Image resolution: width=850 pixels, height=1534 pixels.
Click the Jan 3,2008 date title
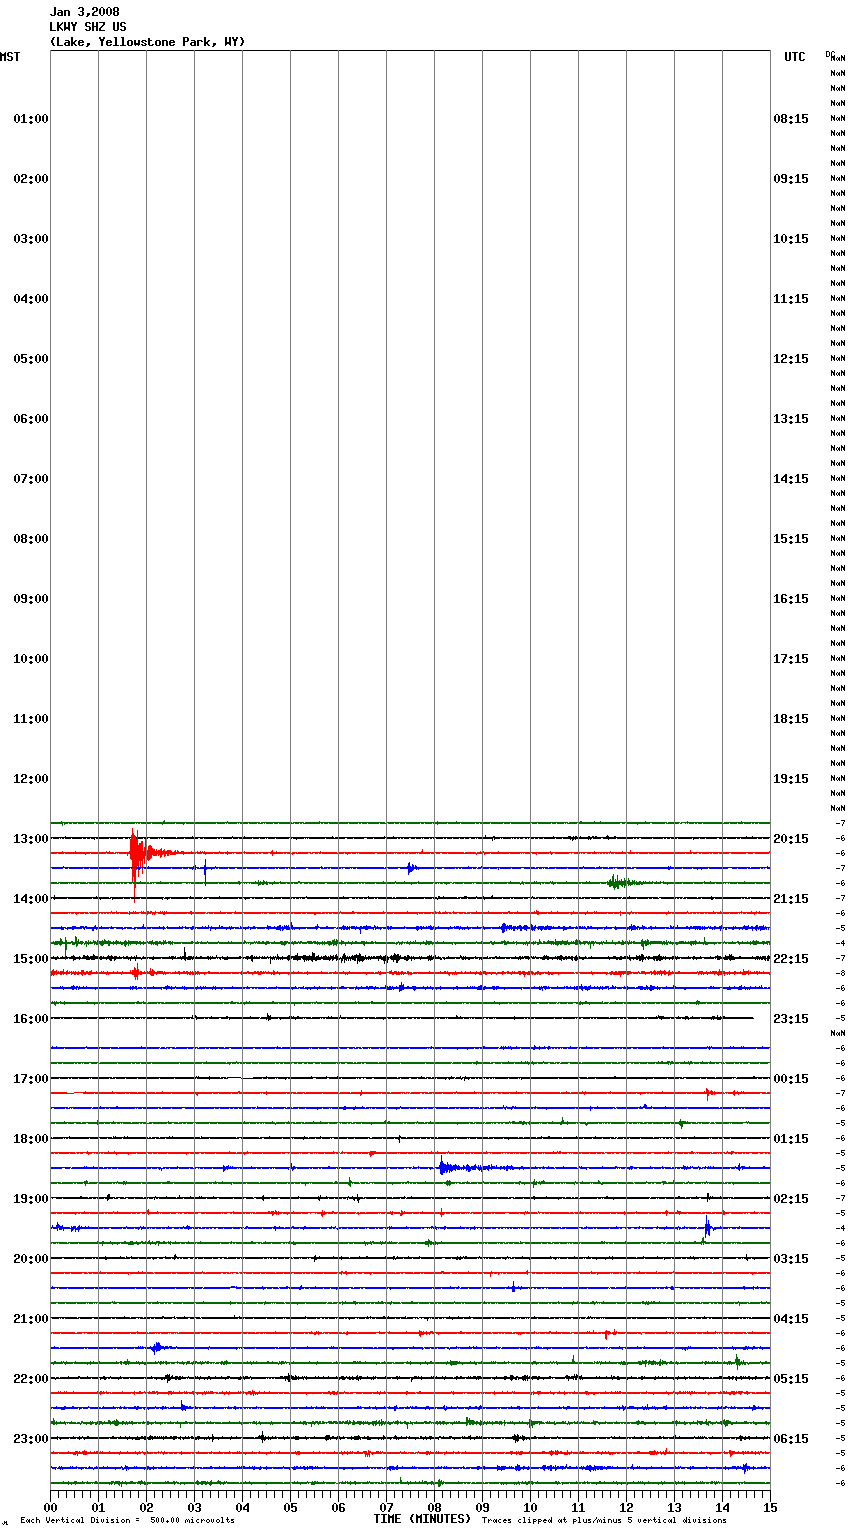(x=84, y=12)
